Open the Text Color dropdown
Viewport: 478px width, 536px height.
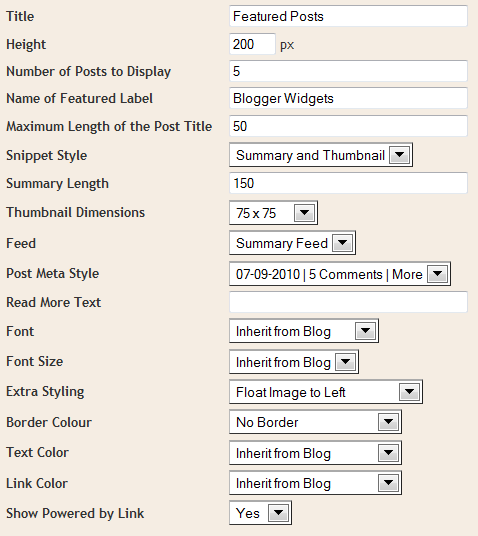(315, 453)
